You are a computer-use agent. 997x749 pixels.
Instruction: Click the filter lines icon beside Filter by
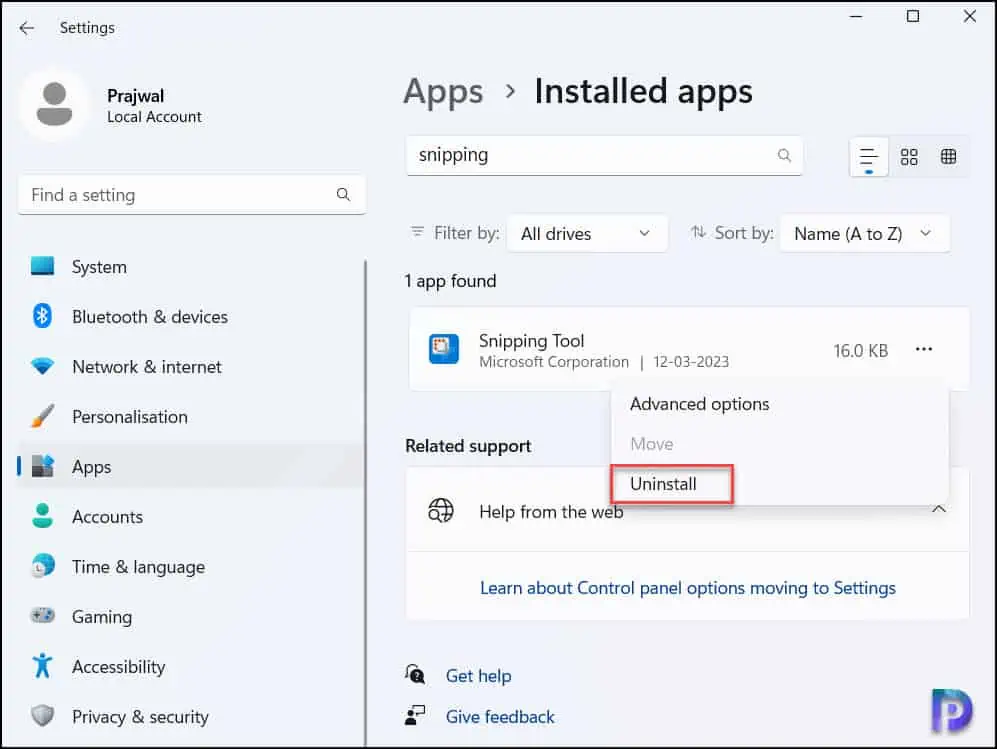pos(417,232)
